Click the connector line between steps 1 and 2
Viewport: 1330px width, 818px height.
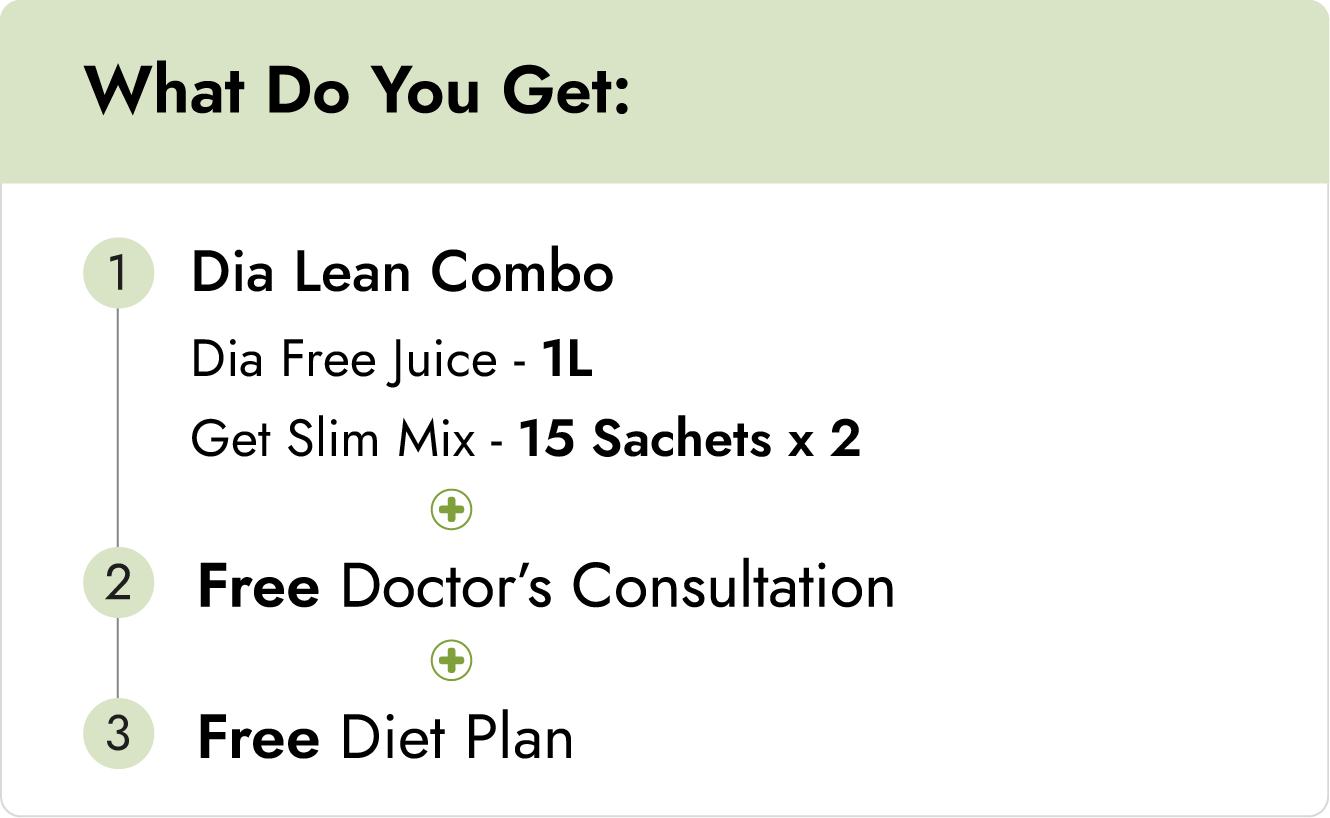click(118, 430)
